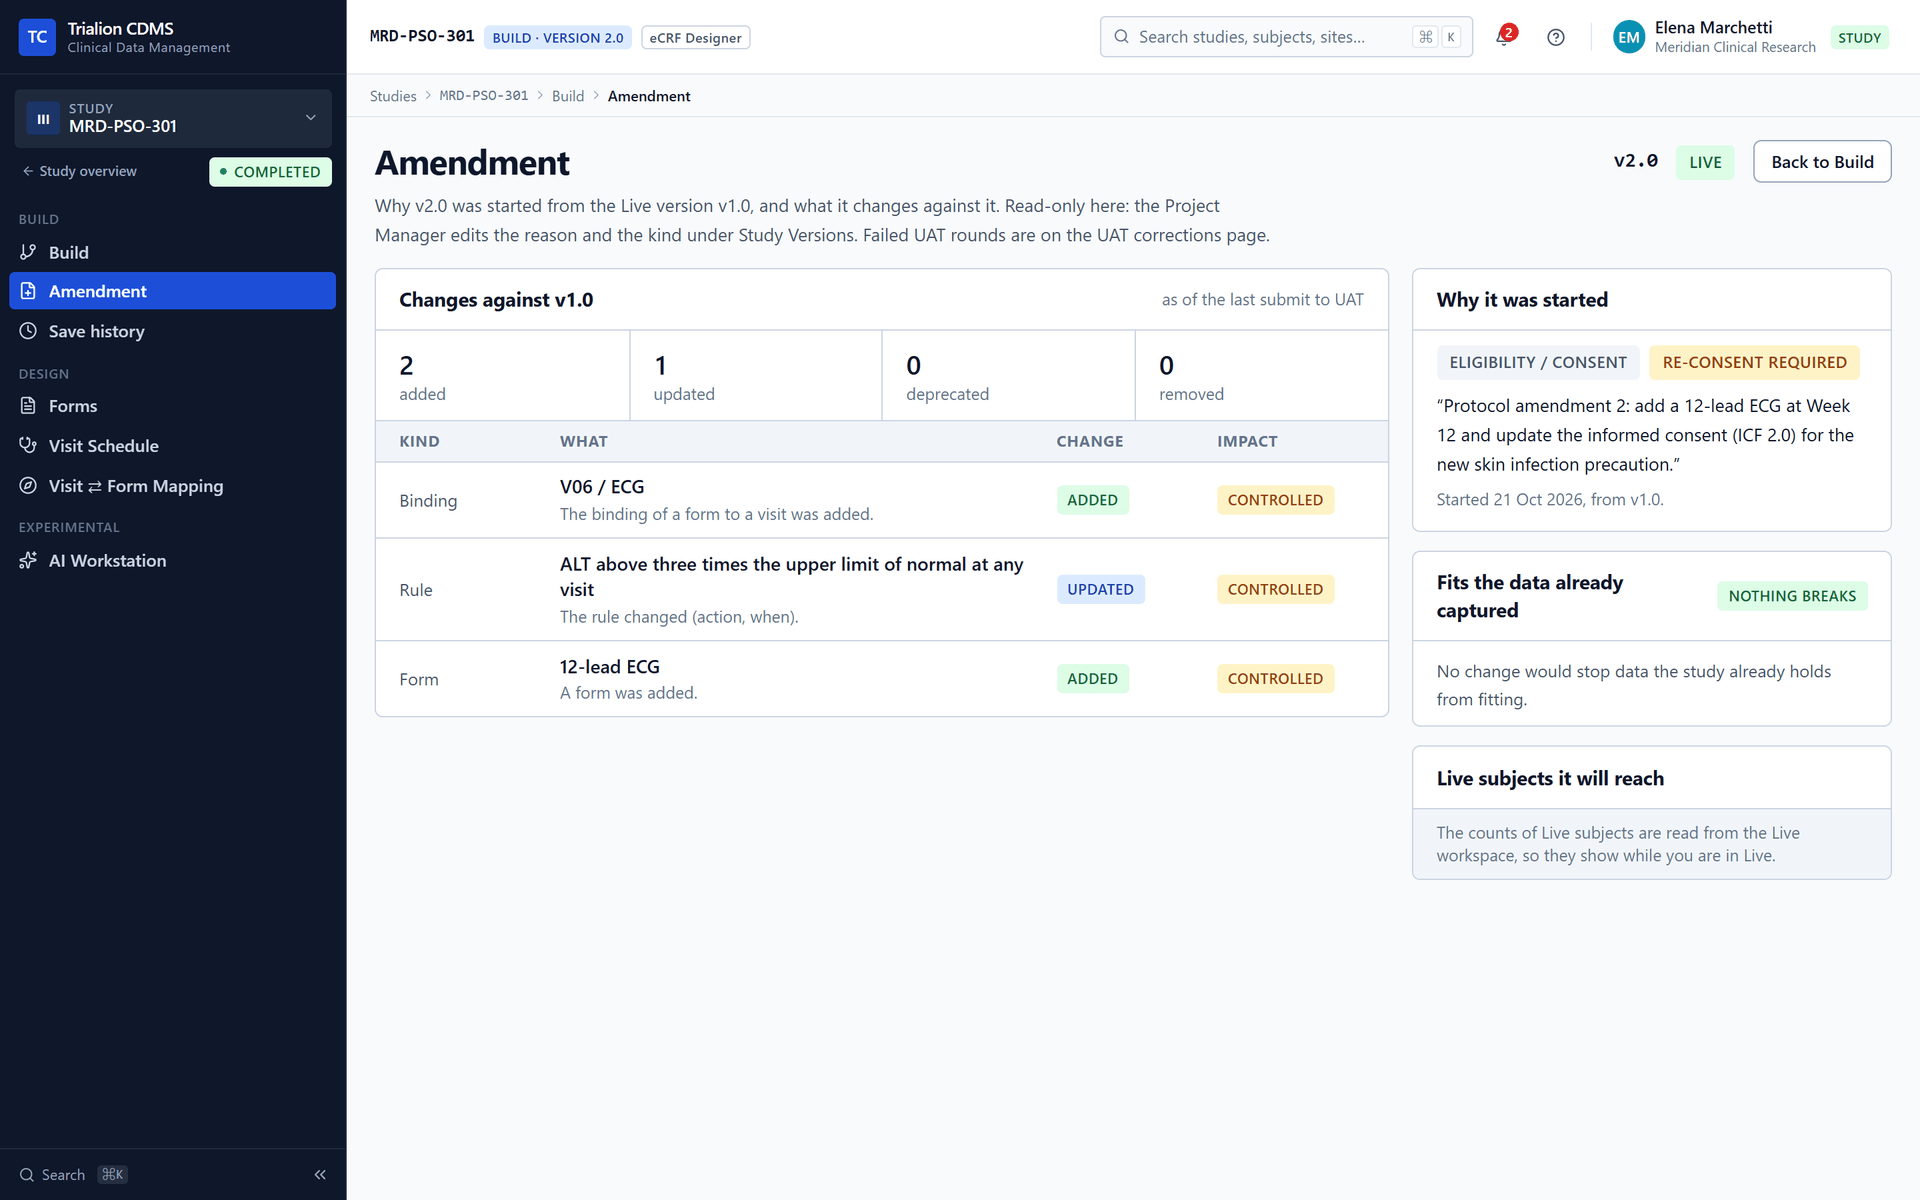Viewport: 1920px width, 1200px height.
Task: Focus the Search studies, subjects, sites field
Action: (x=1286, y=37)
